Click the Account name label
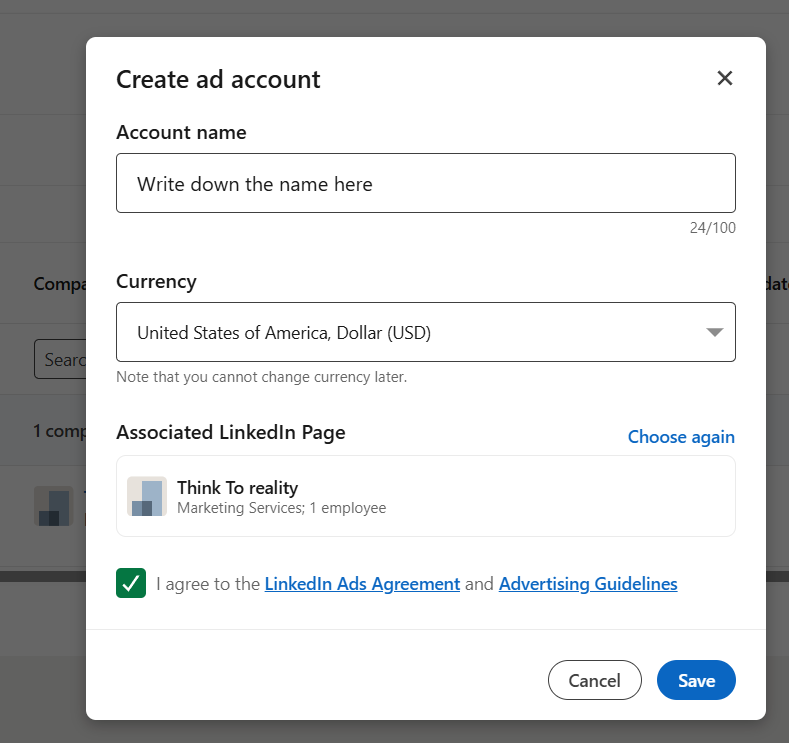Screen dimensions: 789x743 181,132
